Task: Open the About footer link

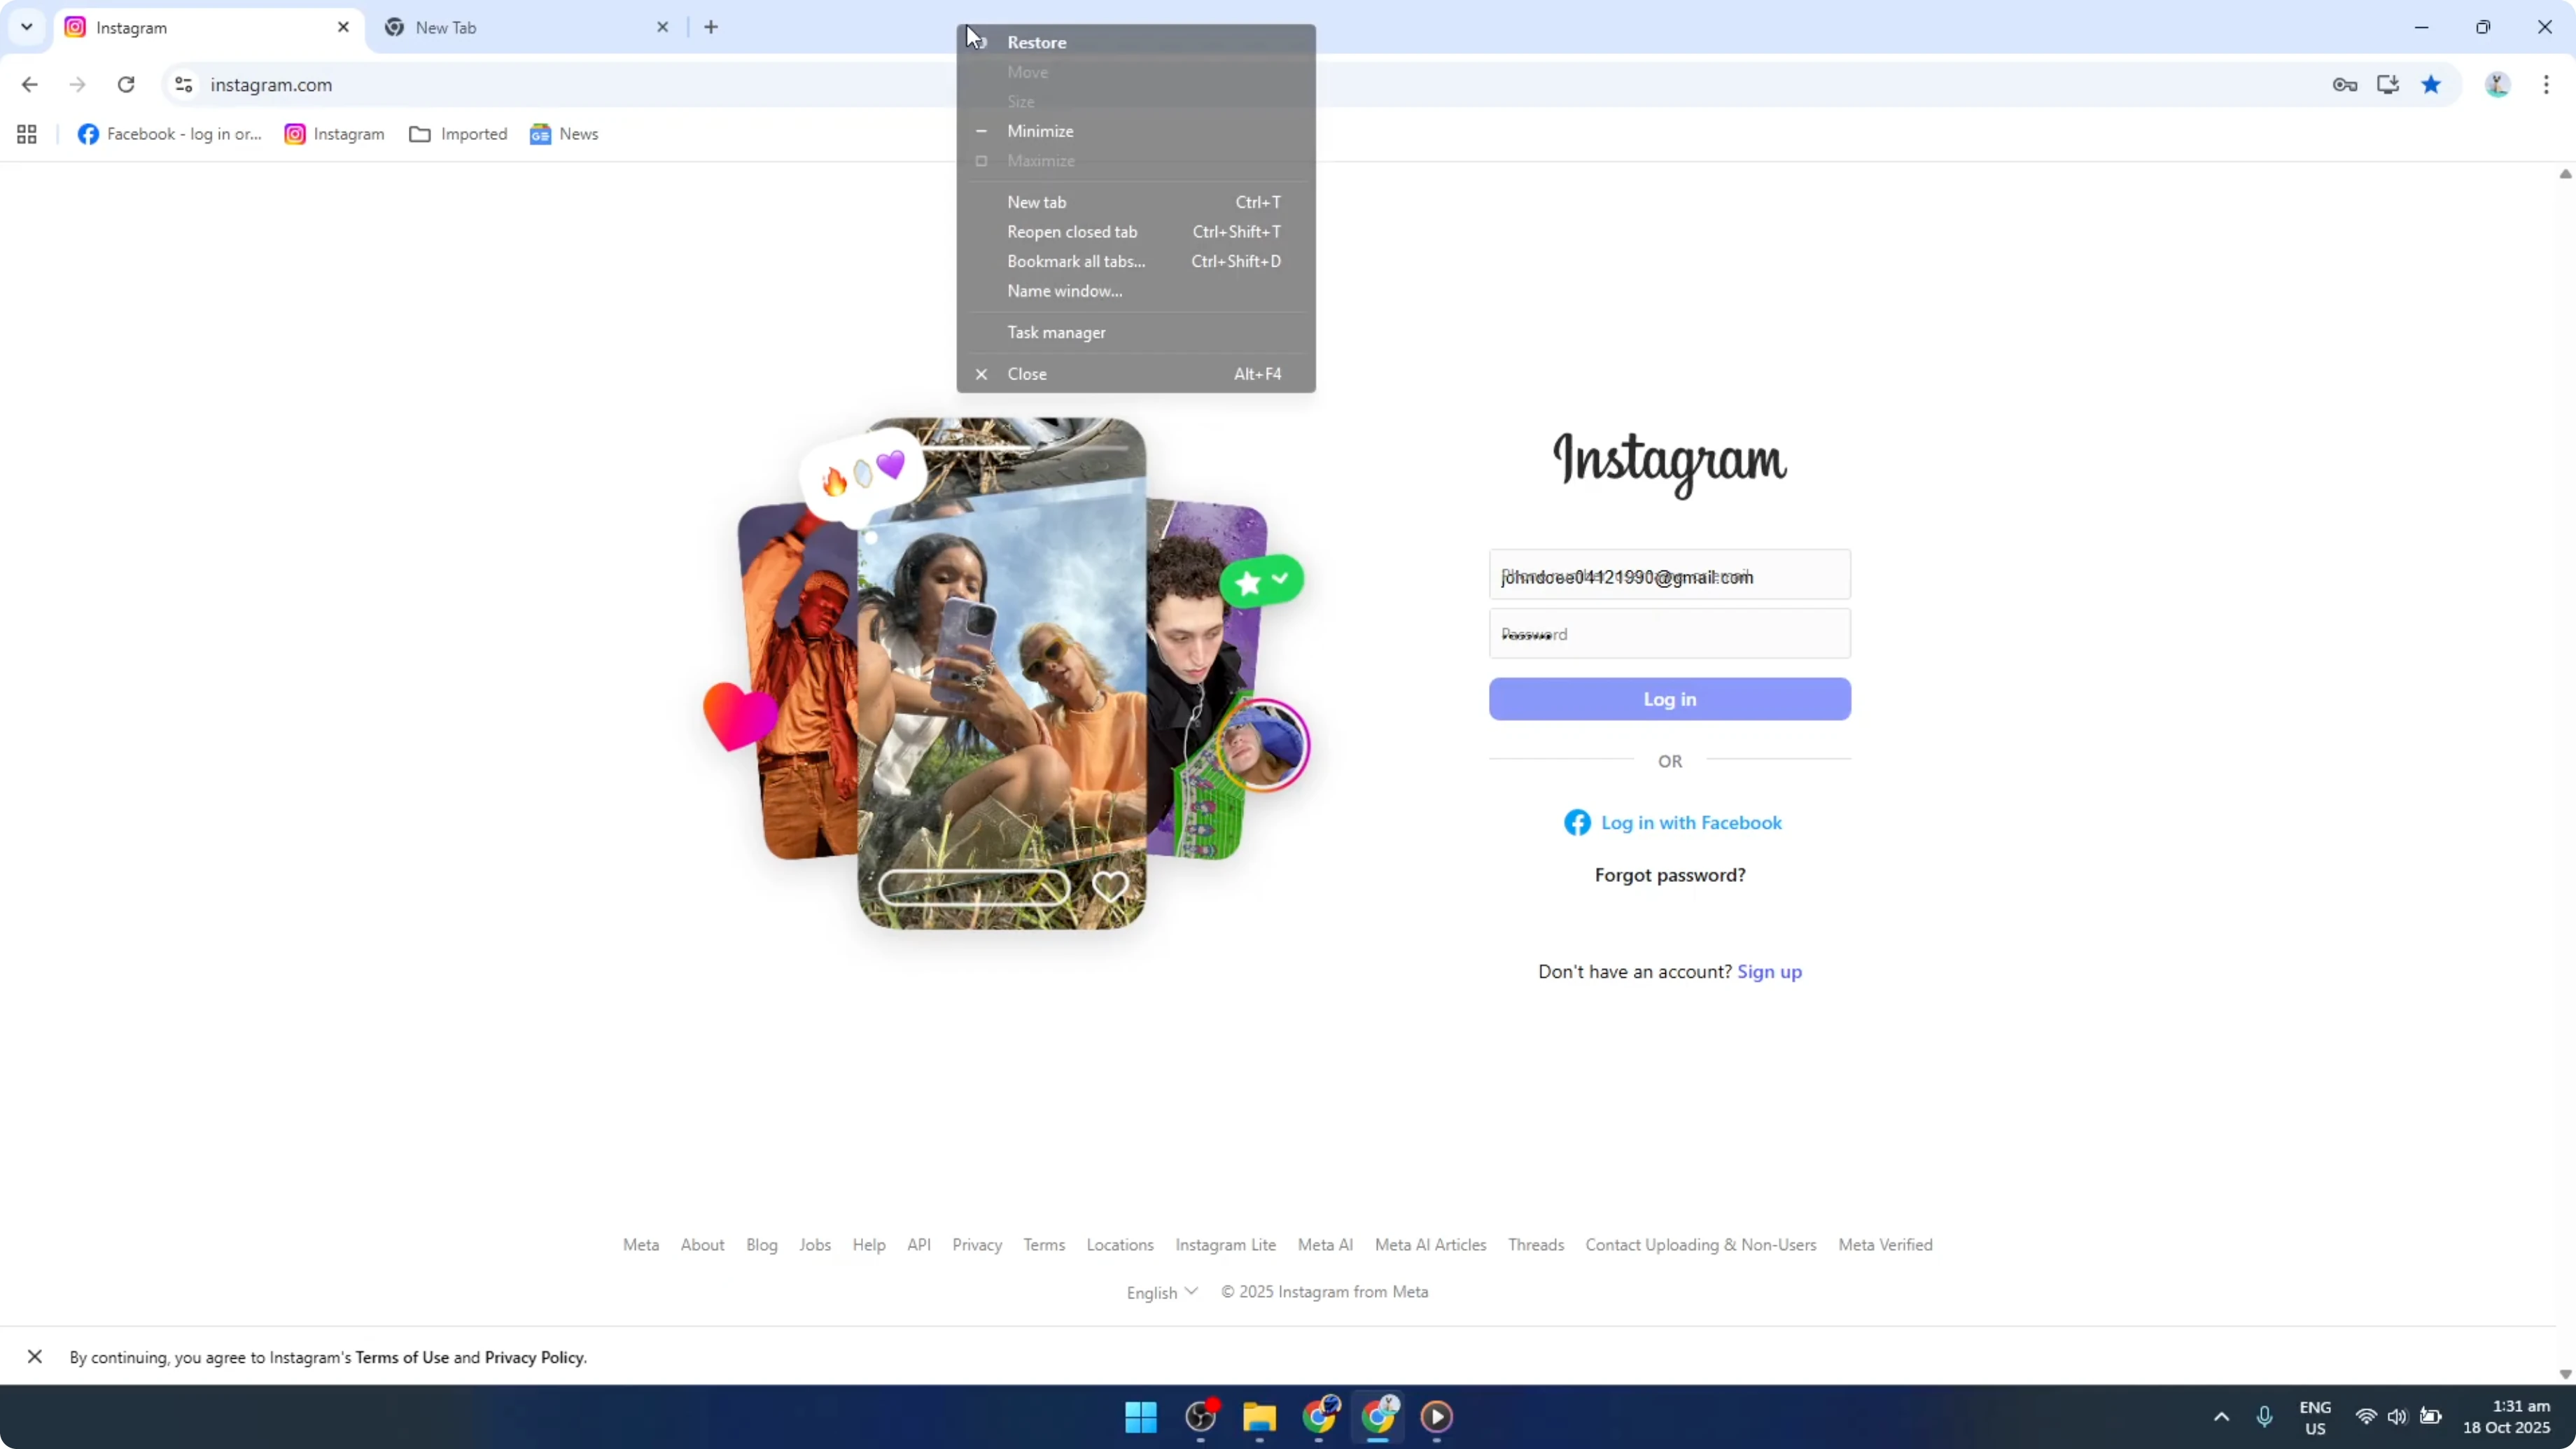Action: point(702,1245)
